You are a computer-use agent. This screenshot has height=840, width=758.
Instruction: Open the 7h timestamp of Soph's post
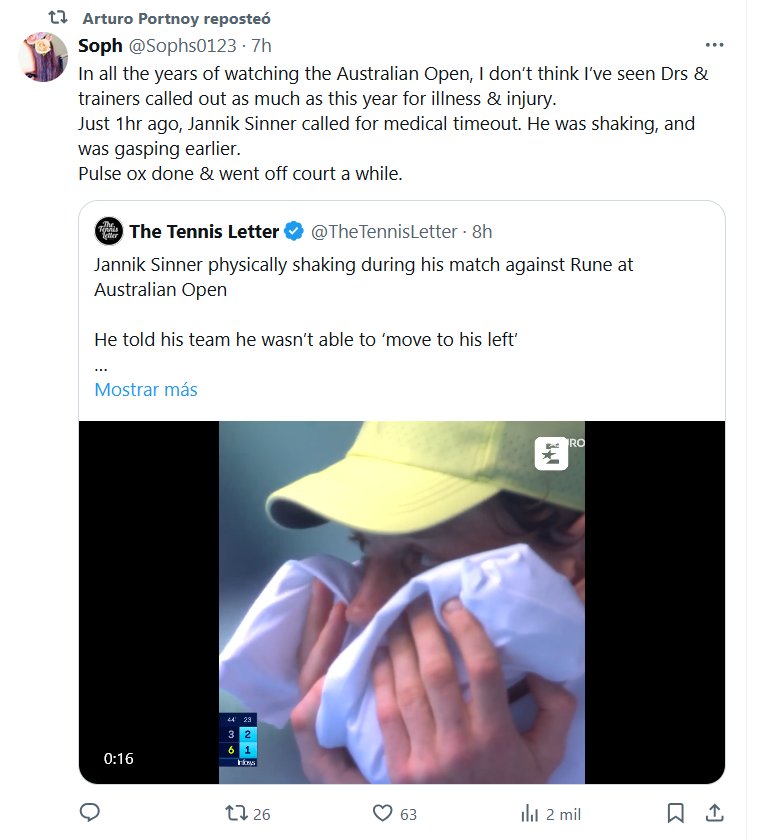tap(261, 46)
